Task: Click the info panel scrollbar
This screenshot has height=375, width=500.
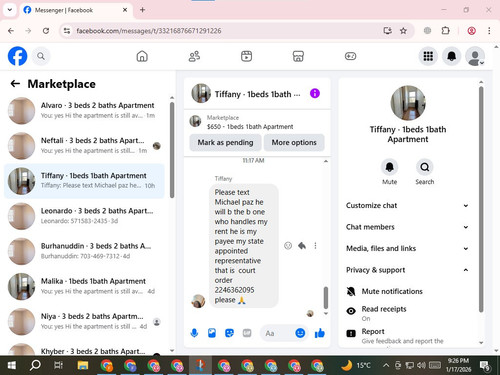Action: [x=481, y=199]
